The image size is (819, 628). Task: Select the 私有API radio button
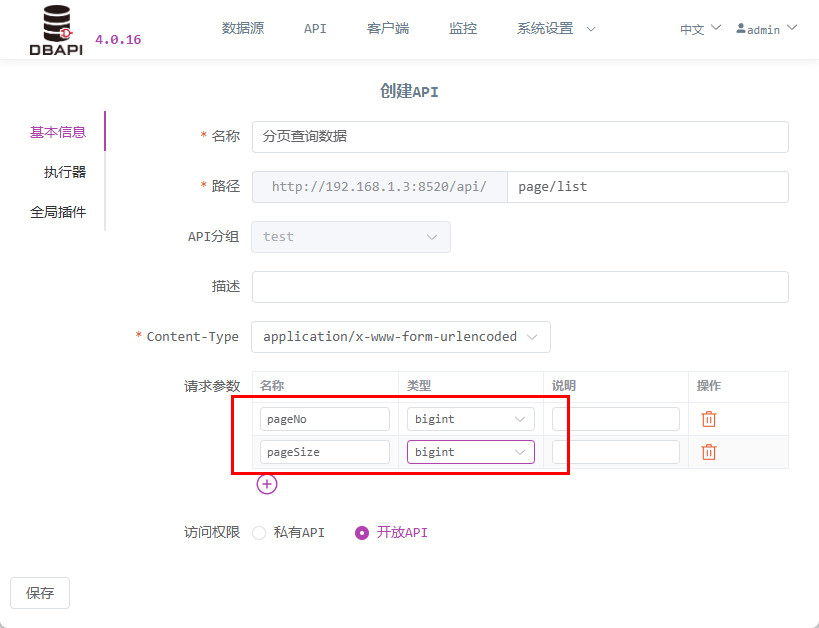click(x=259, y=533)
